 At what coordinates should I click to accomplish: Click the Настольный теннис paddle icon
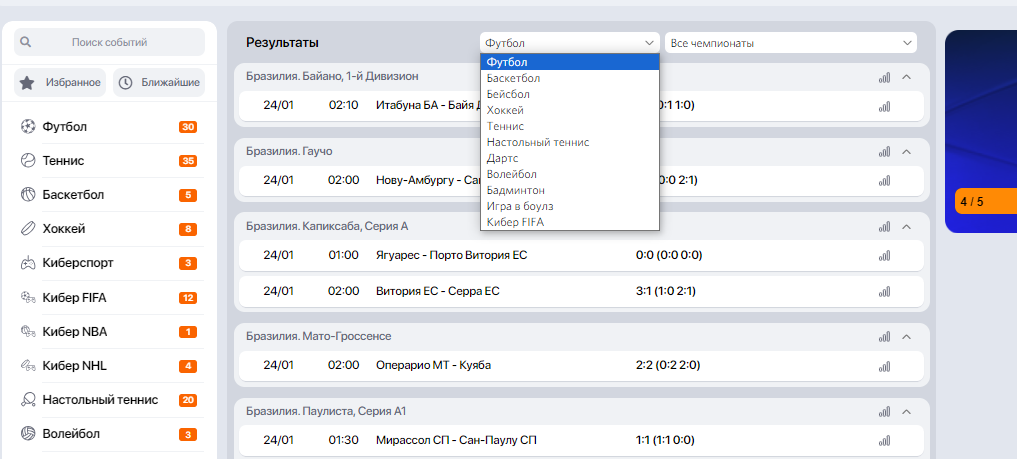pos(27,400)
